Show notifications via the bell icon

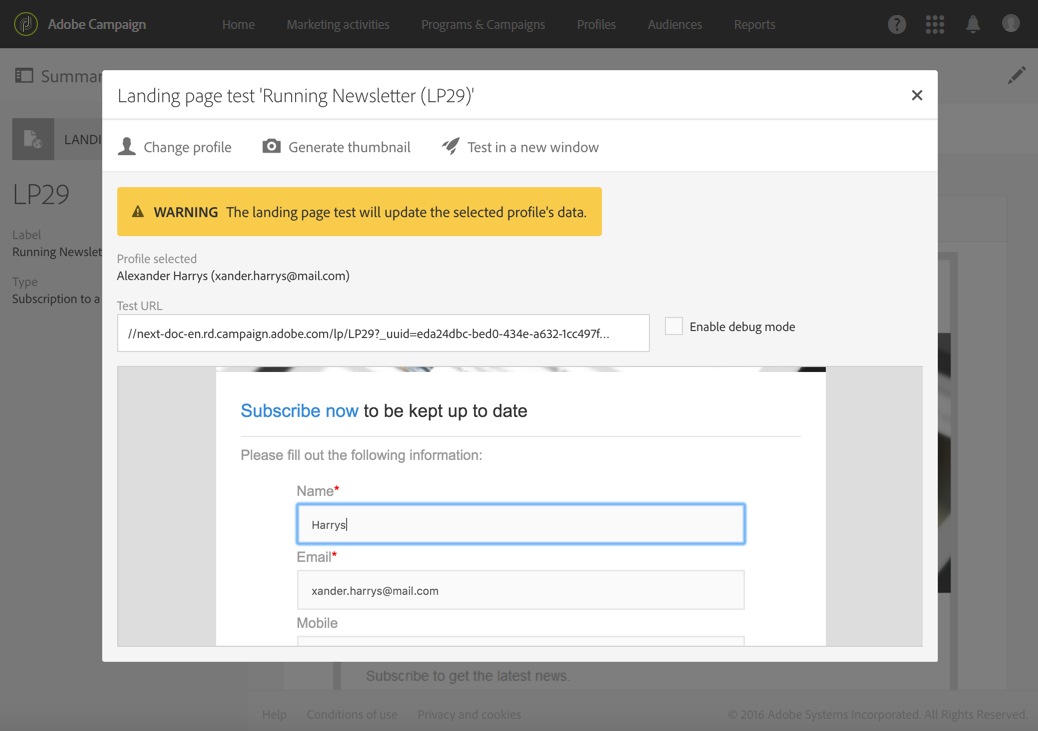[x=973, y=24]
